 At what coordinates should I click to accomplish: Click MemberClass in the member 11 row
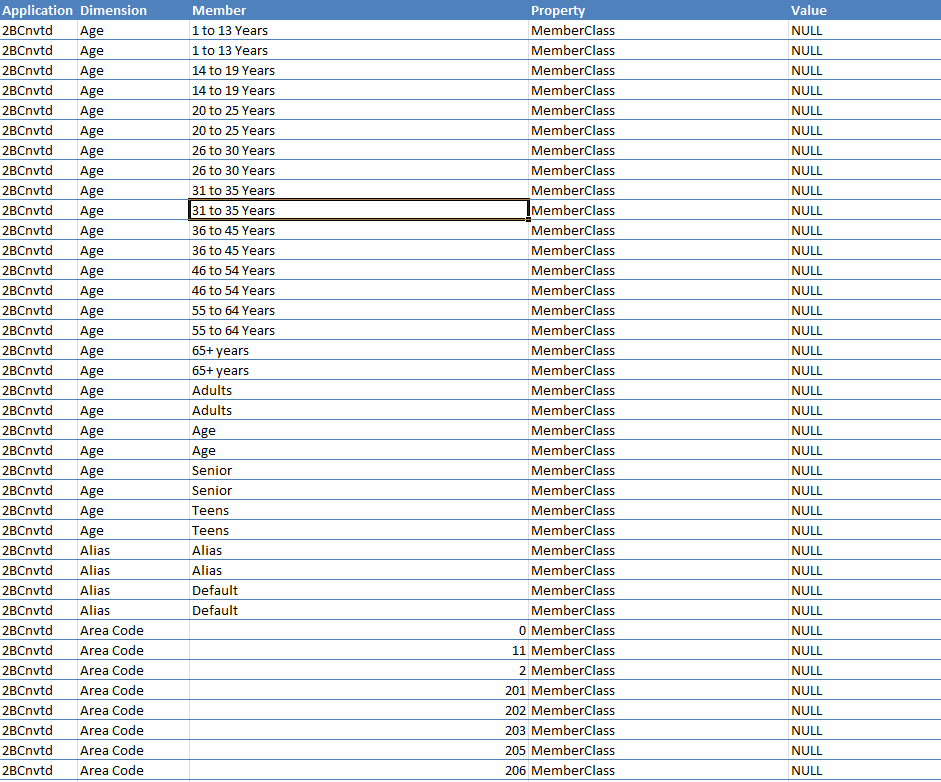(x=658, y=651)
